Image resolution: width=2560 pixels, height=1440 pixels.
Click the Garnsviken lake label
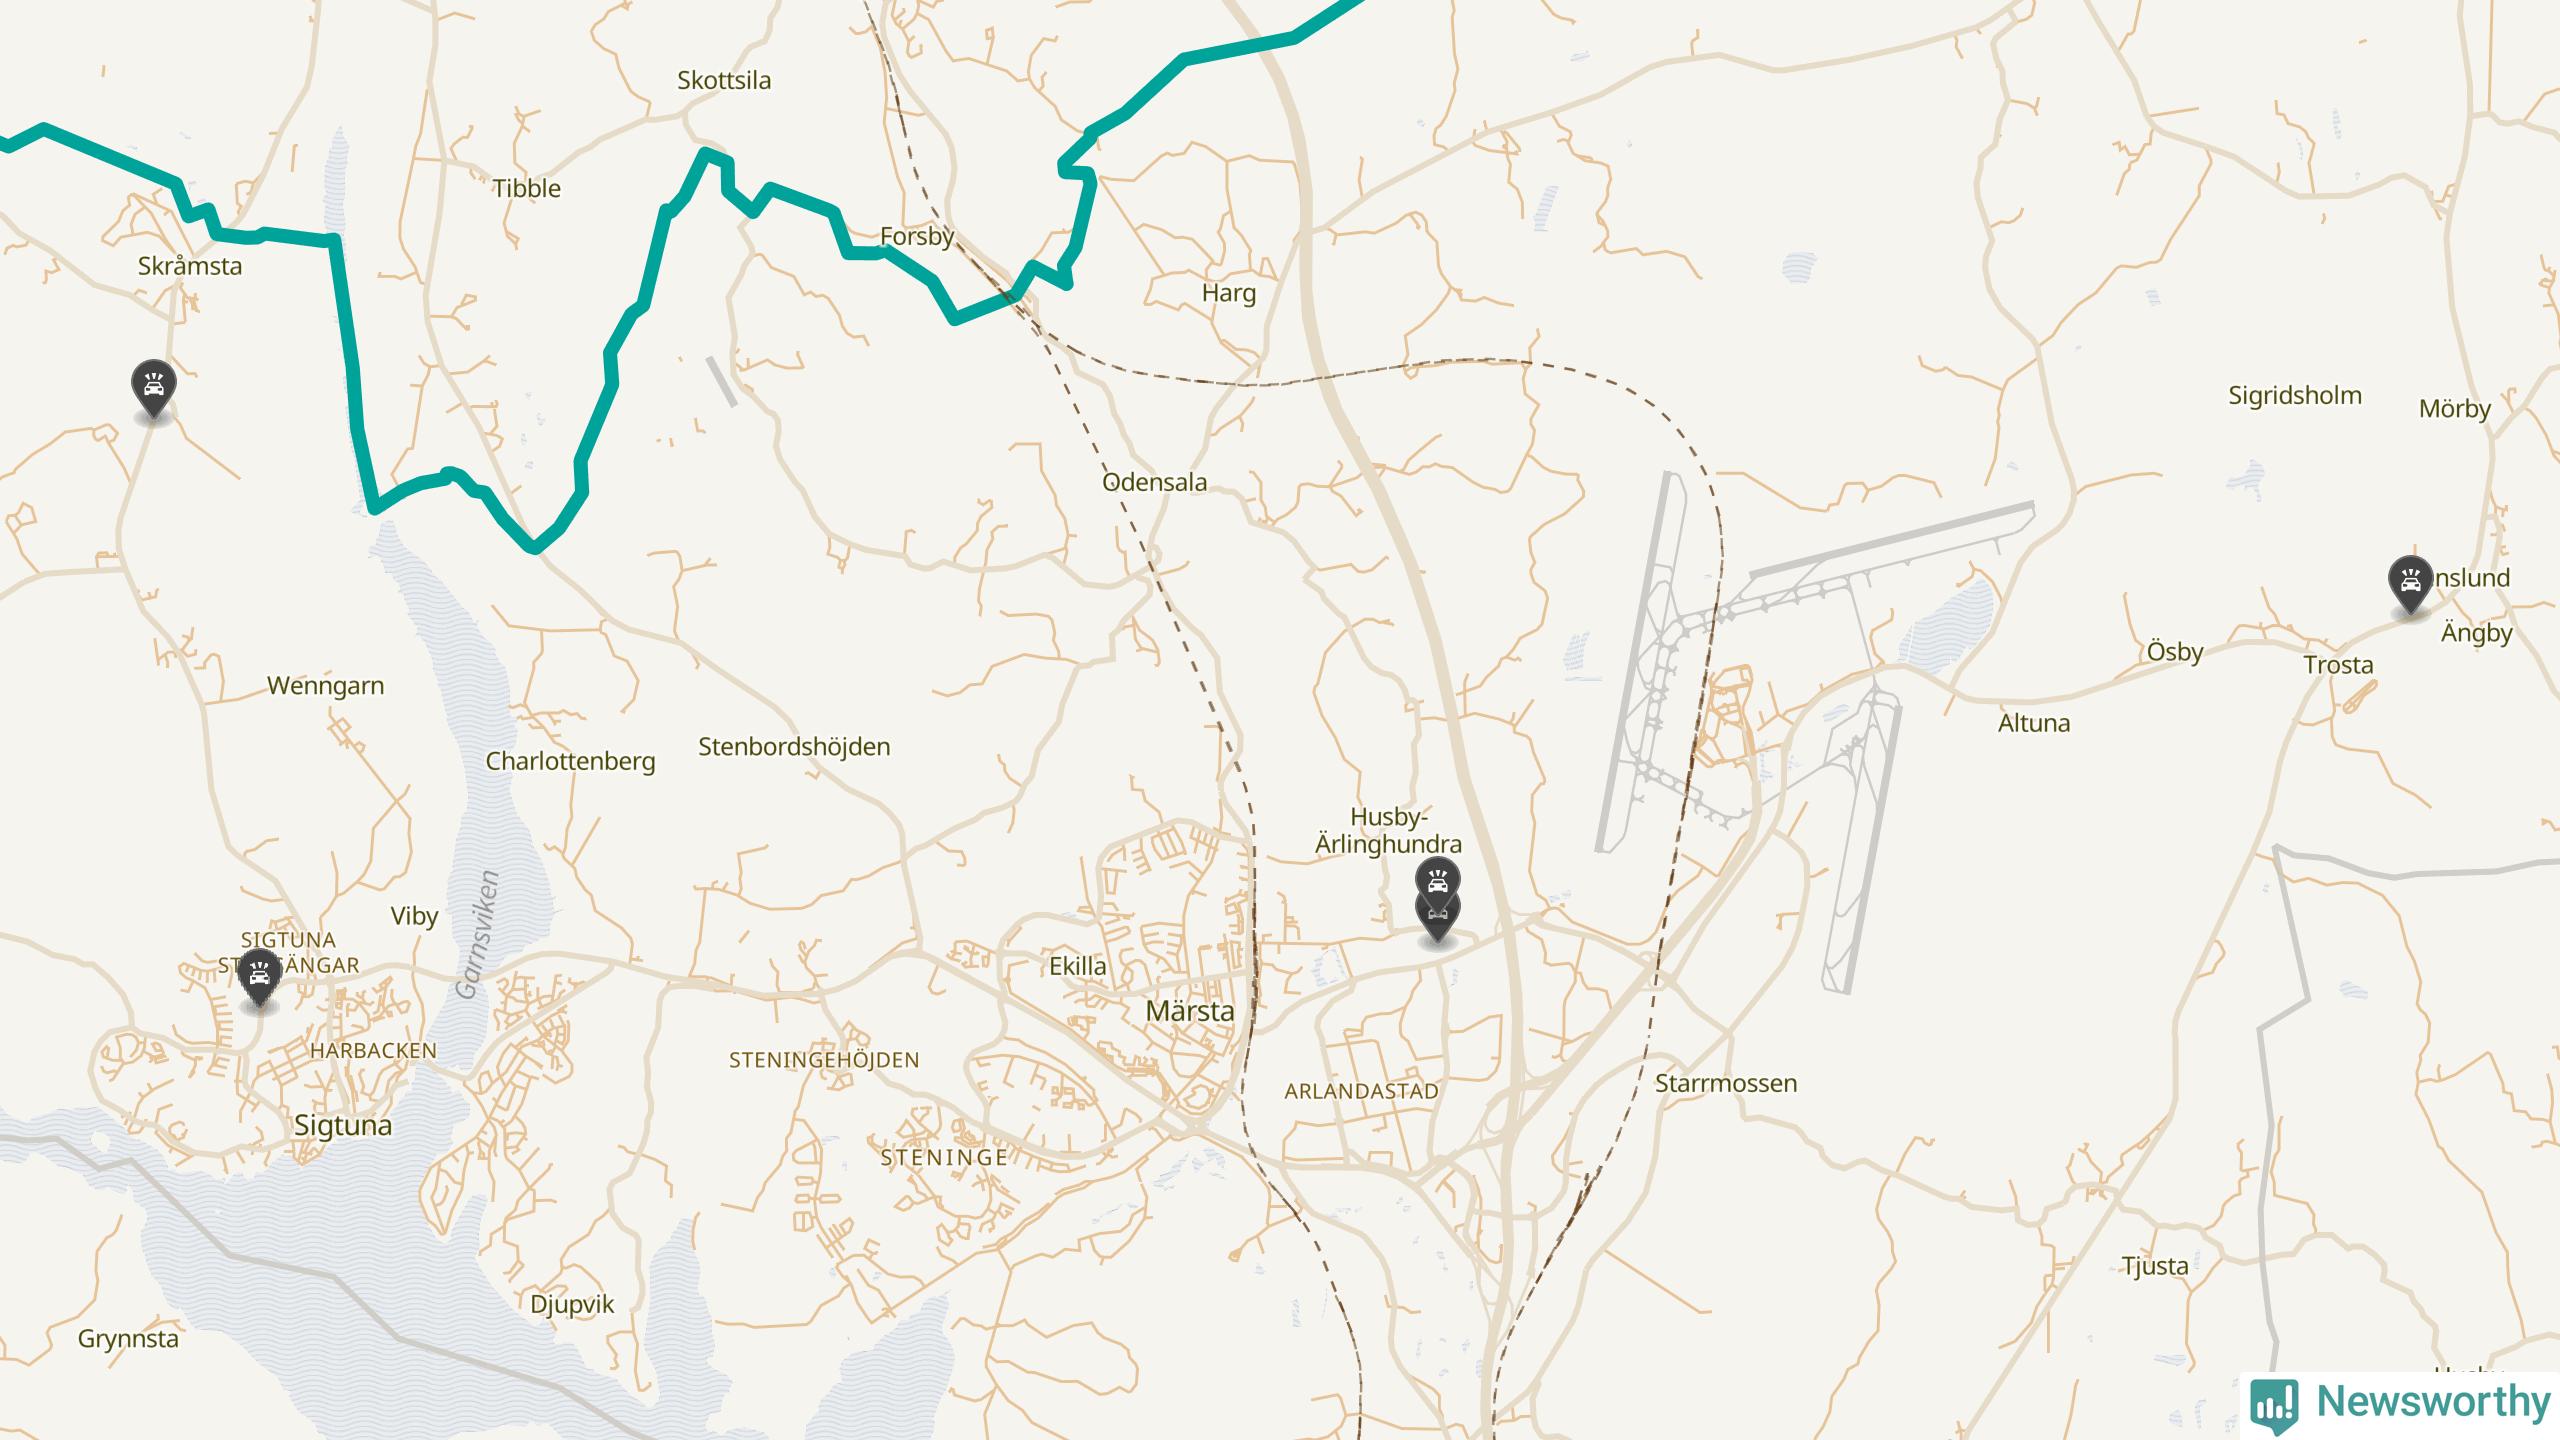tap(477, 935)
